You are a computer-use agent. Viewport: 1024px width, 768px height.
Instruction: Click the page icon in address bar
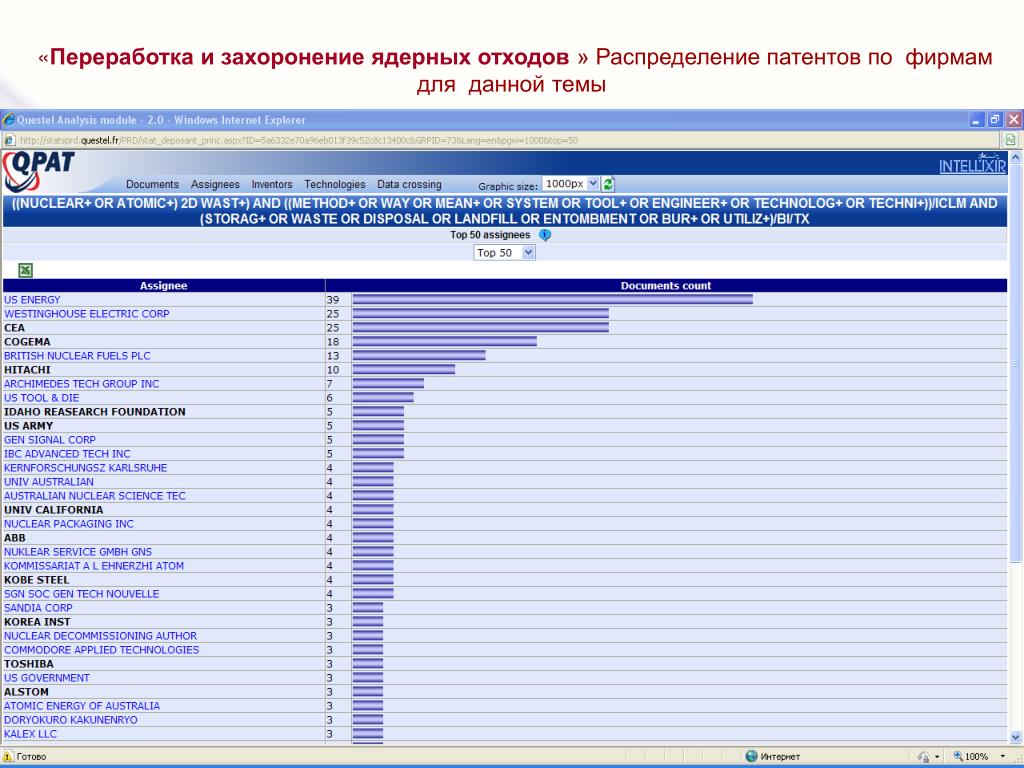coord(9,140)
